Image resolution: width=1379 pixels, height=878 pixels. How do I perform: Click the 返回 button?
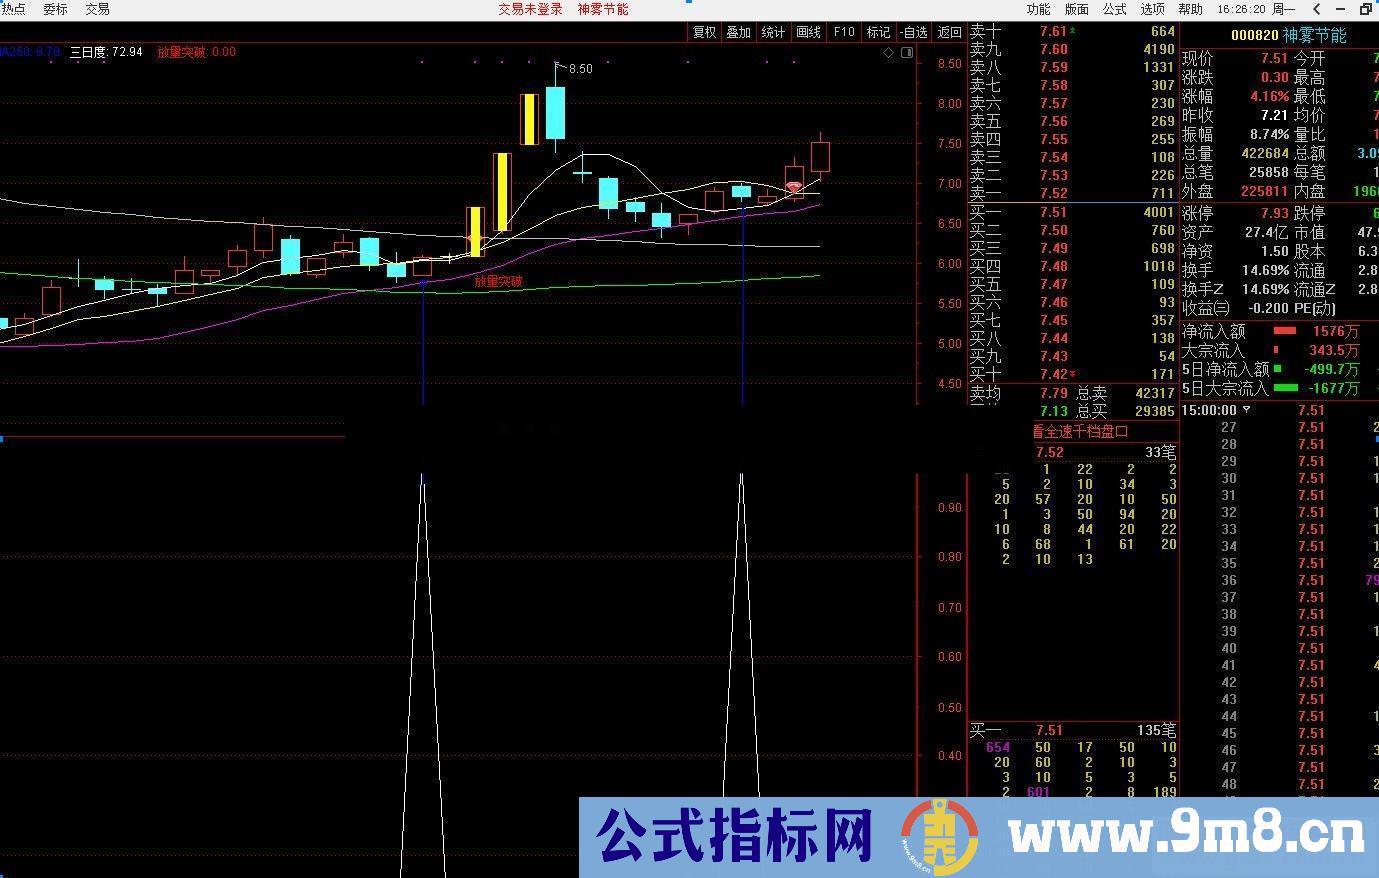coord(949,32)
